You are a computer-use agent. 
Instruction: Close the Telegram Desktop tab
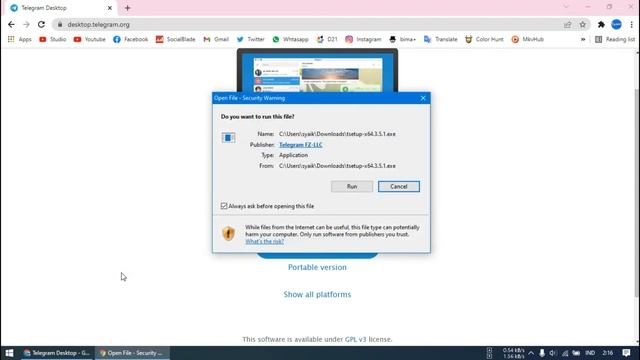(109, 8)
